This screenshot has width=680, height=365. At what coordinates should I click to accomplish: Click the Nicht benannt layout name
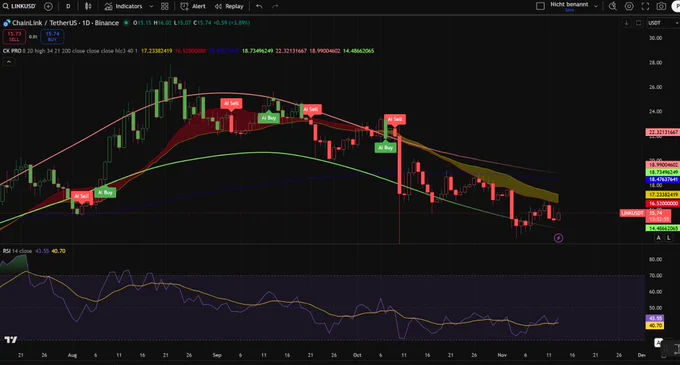(569, 4)
